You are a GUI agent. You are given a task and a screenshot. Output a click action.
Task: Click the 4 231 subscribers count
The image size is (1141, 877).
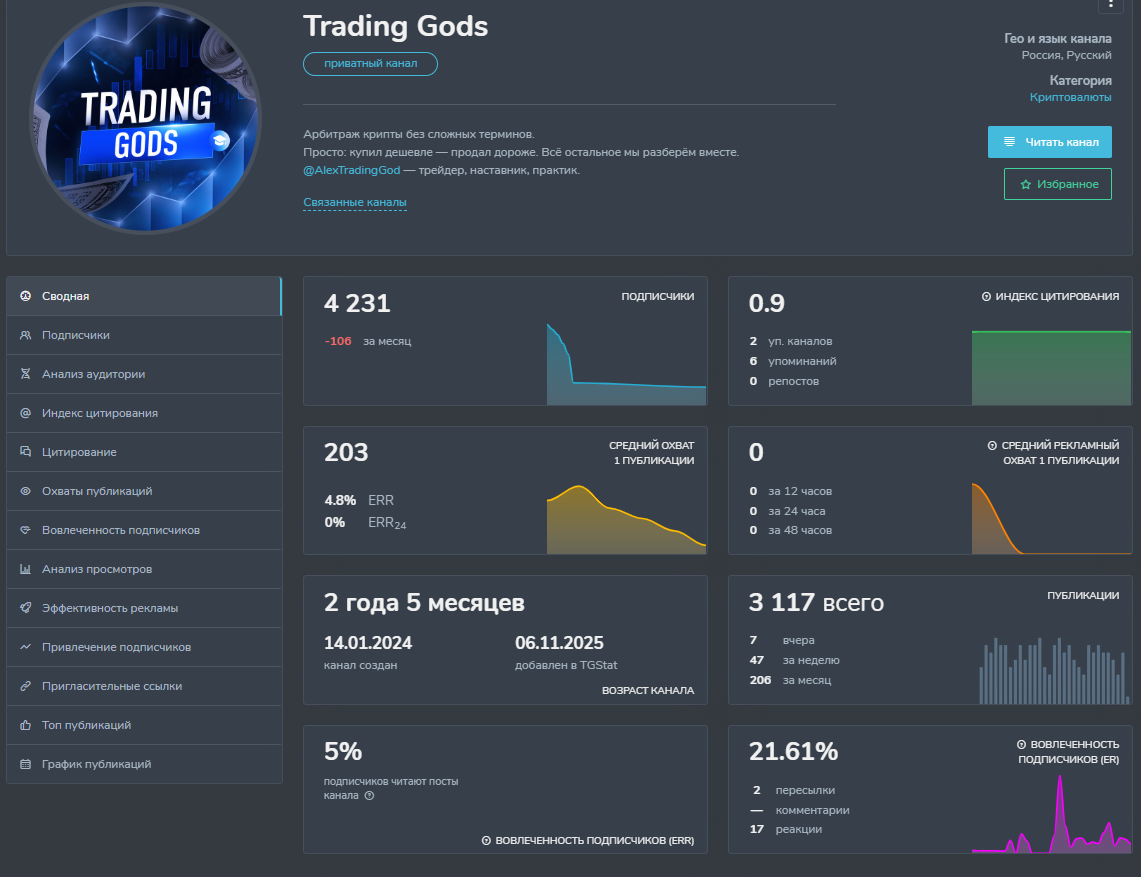click(x=357, y=303)
